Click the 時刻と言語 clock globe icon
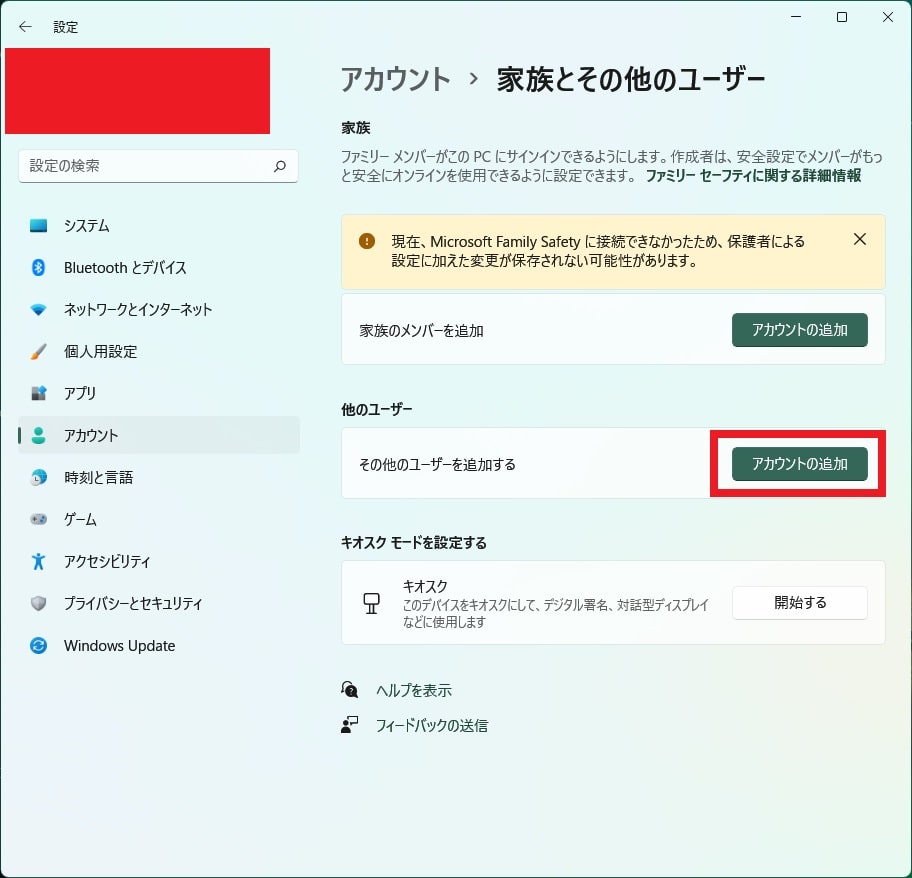Screen dimensions: 912x878 point(38,477)
